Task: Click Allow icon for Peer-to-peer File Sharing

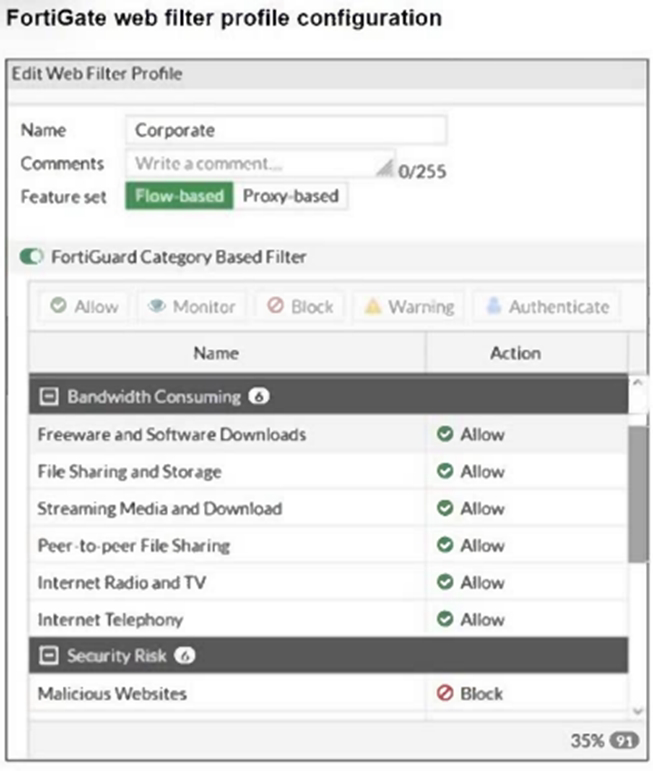Action: 445,546
